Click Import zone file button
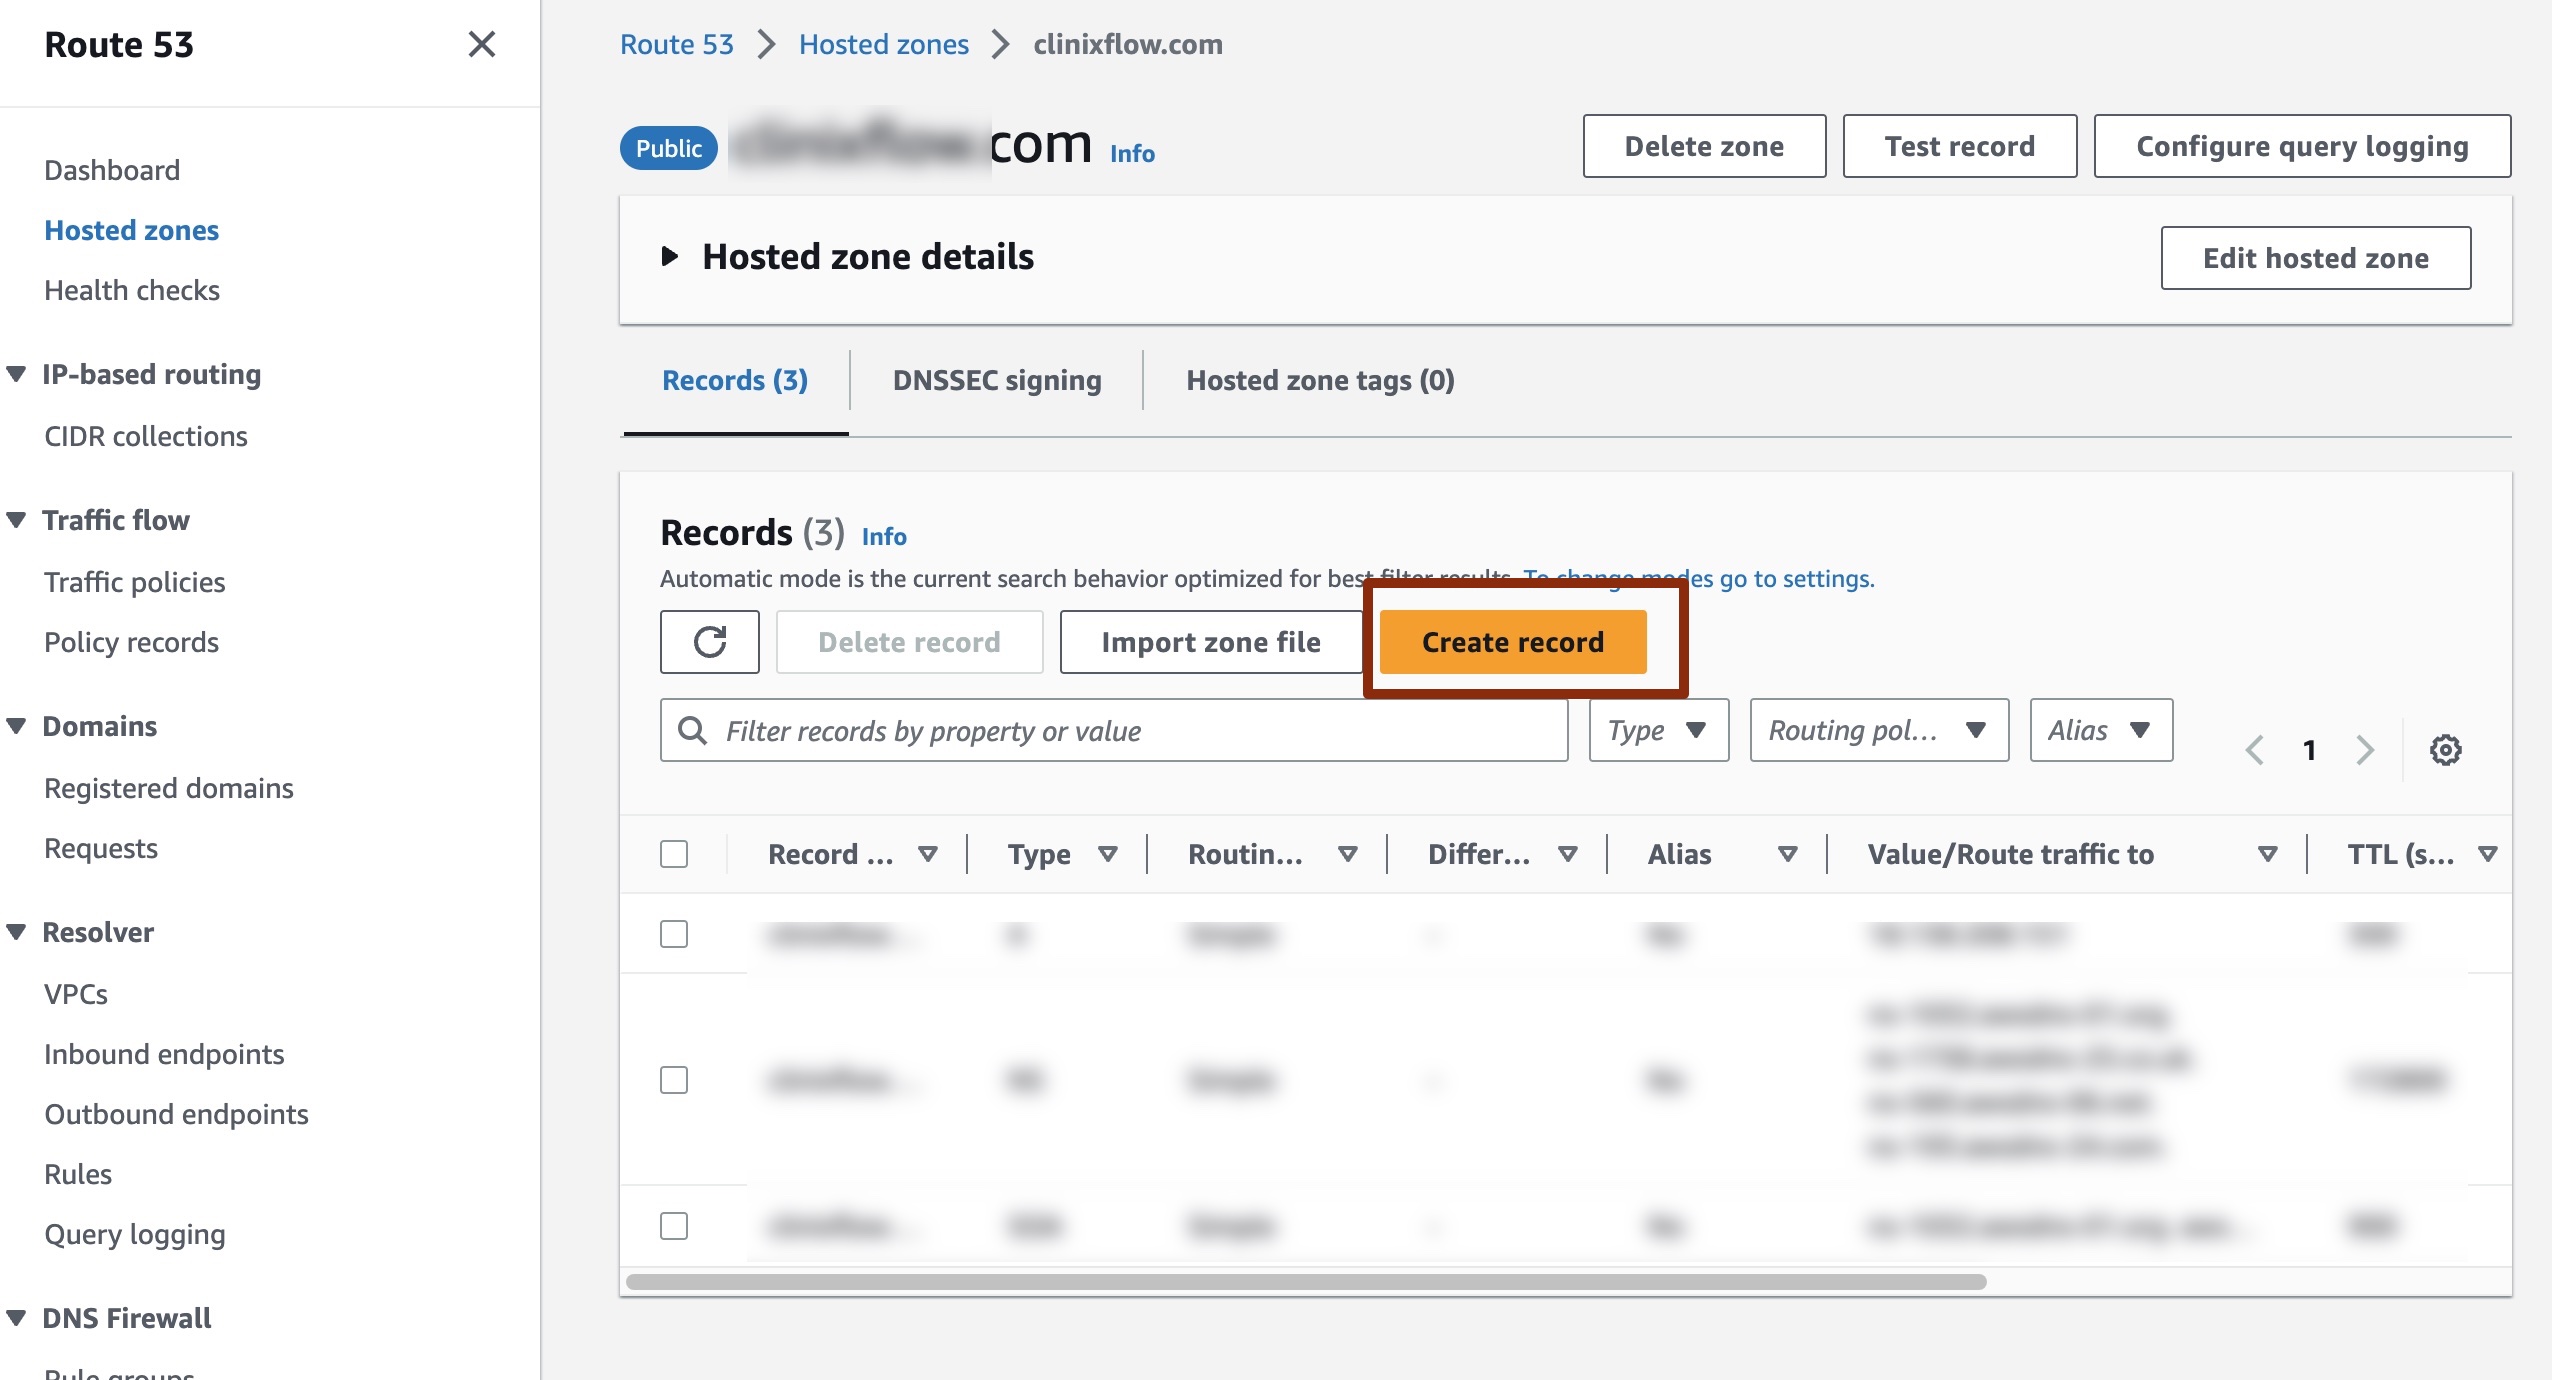The height and width of the screenshot is (1380, 2552). [x=1211, y=642]
